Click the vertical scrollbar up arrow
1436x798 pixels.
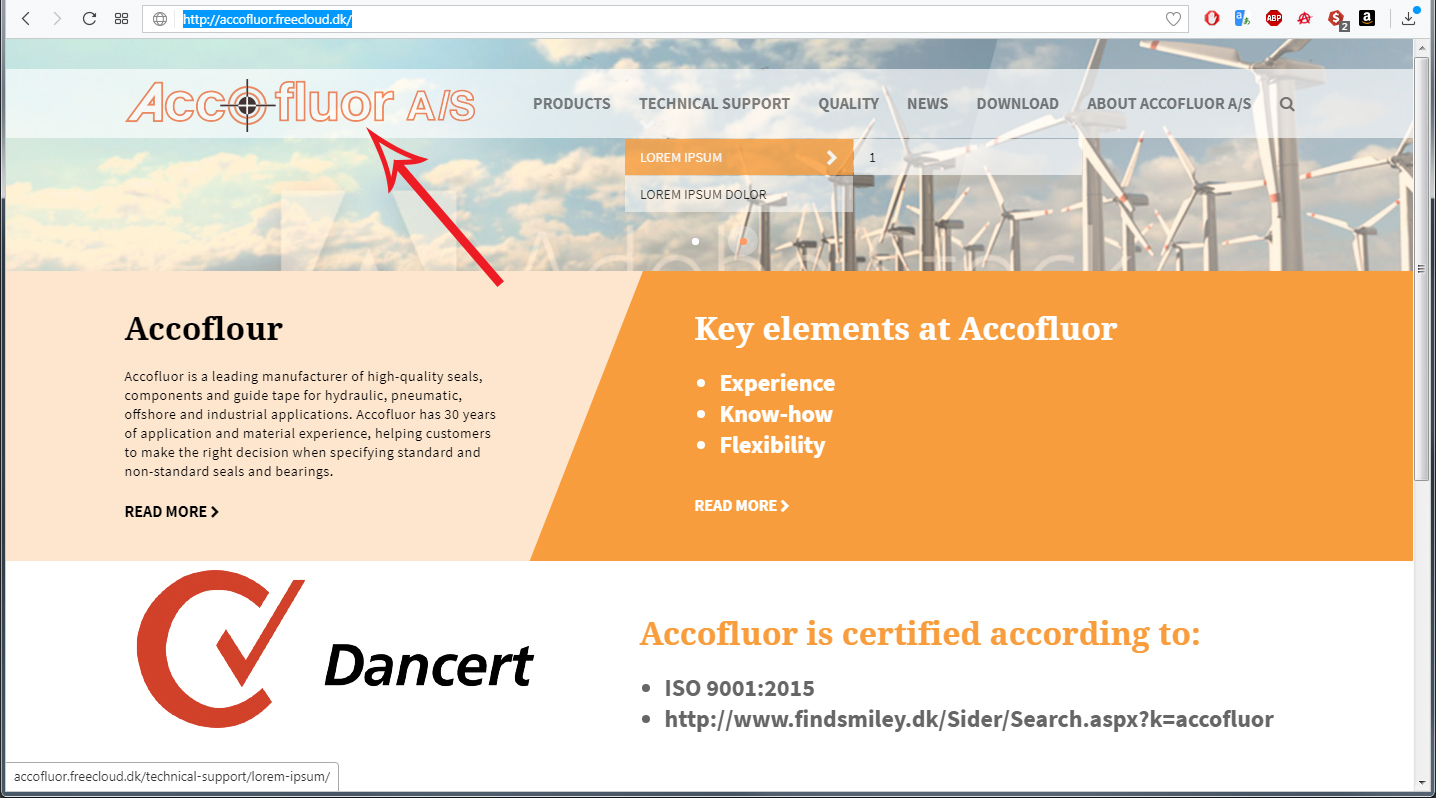[1421, 47]
